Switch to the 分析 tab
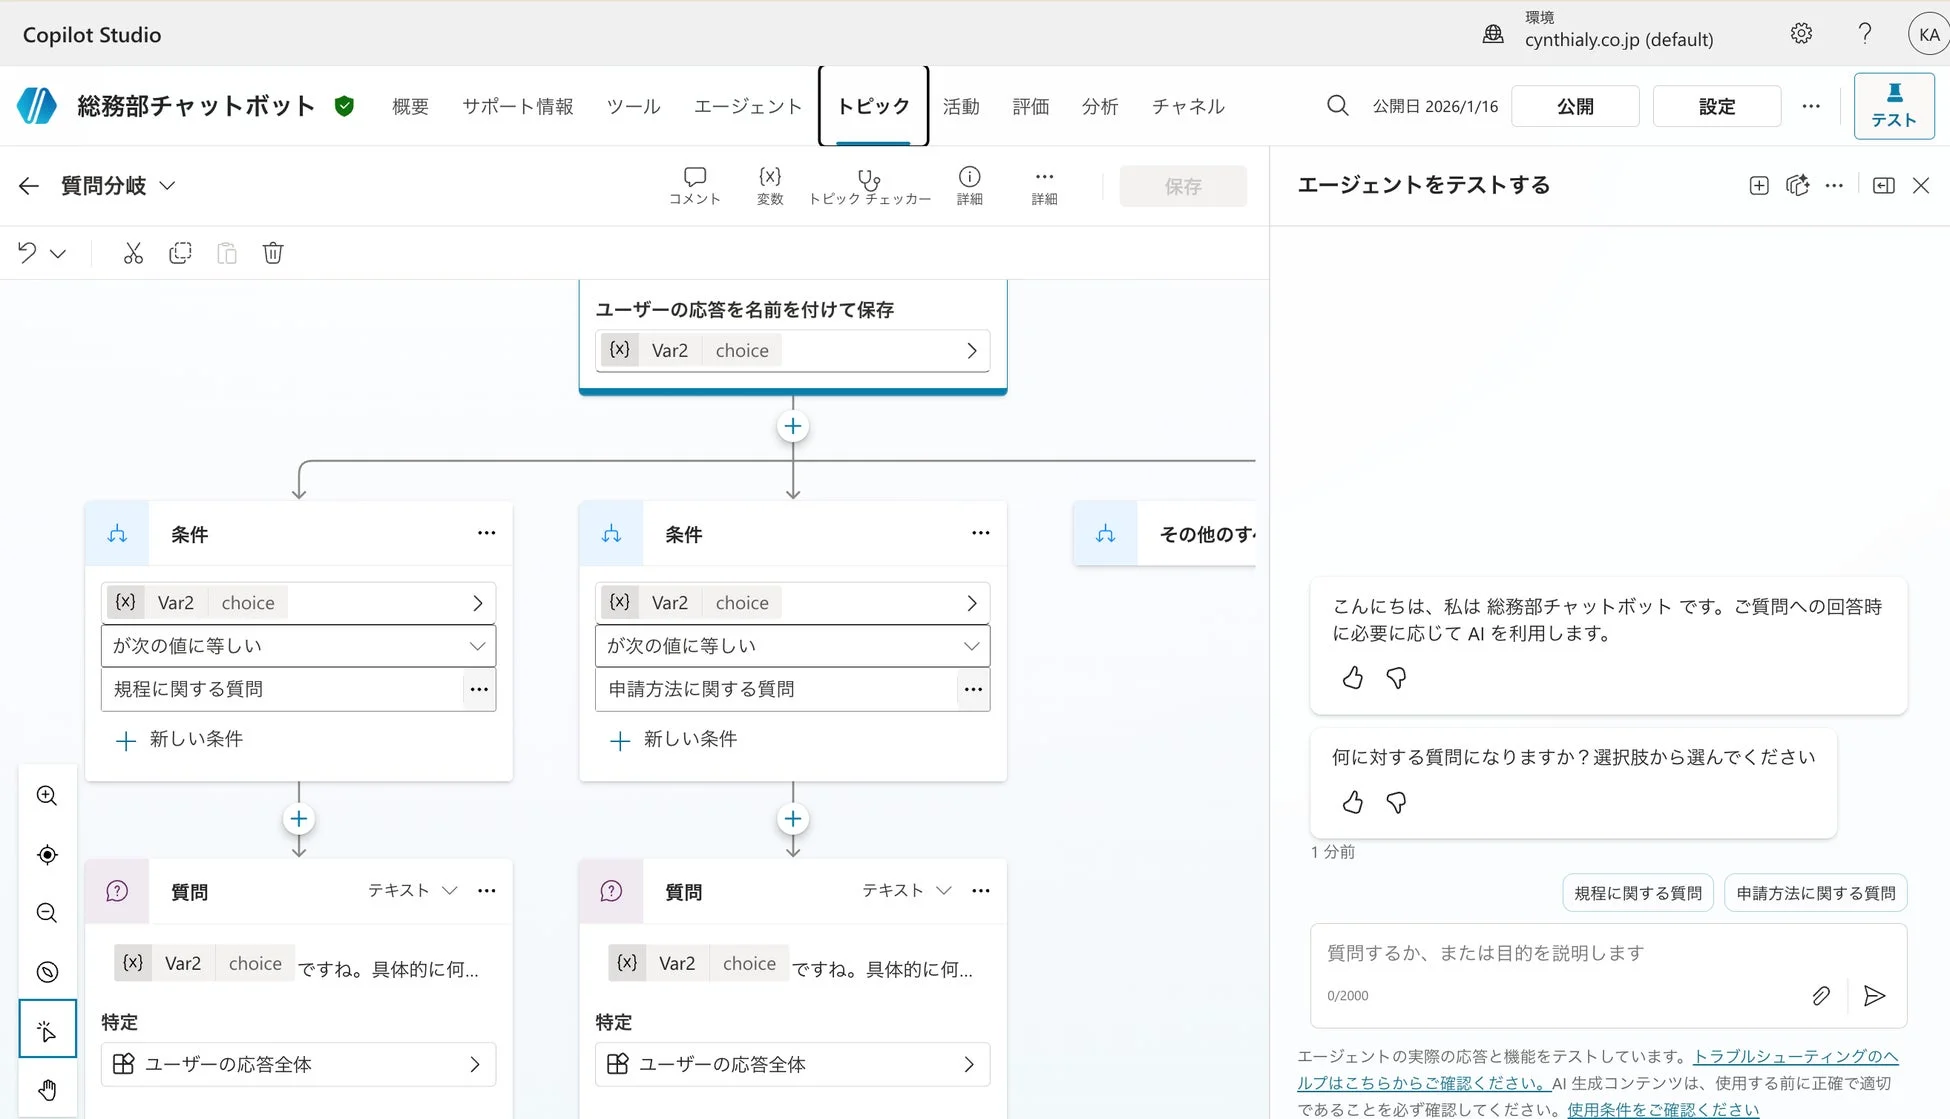This screenshot has width=1950, height=1119. 1100,106
